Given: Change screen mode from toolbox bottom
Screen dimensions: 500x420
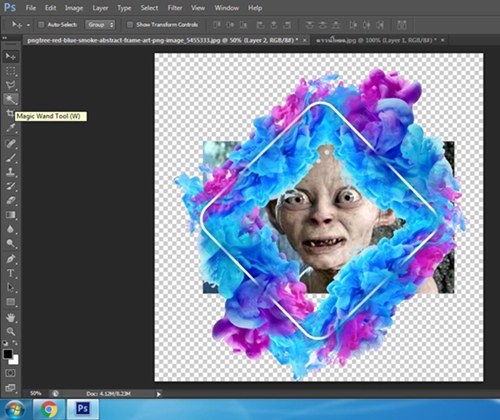Looking at the screenshot, I should click(10, 388).
